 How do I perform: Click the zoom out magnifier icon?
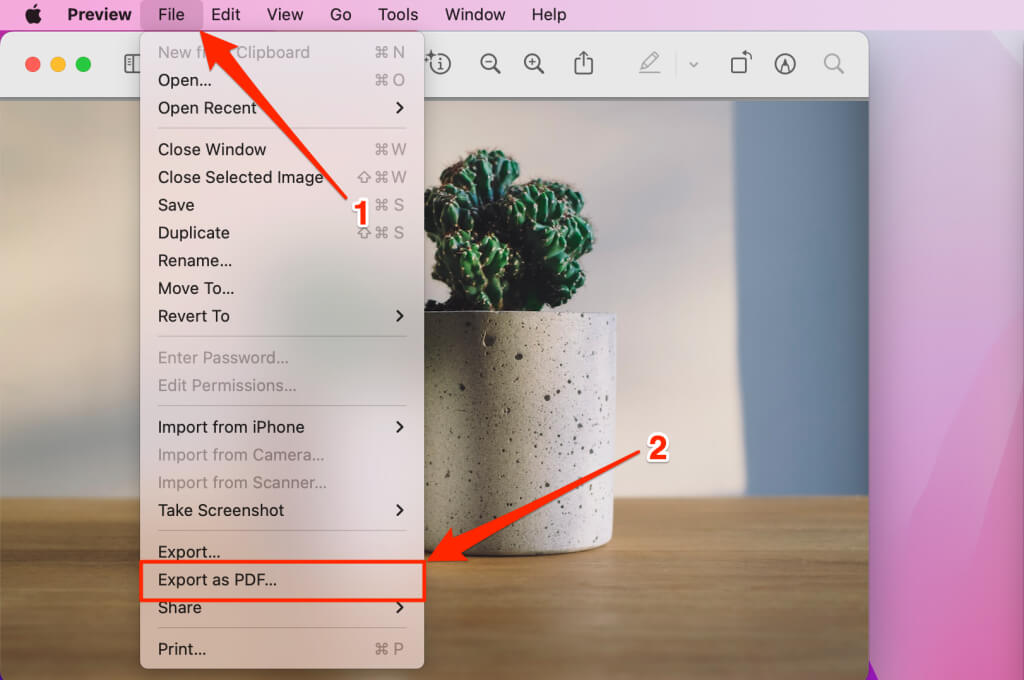tap(490, 64)
